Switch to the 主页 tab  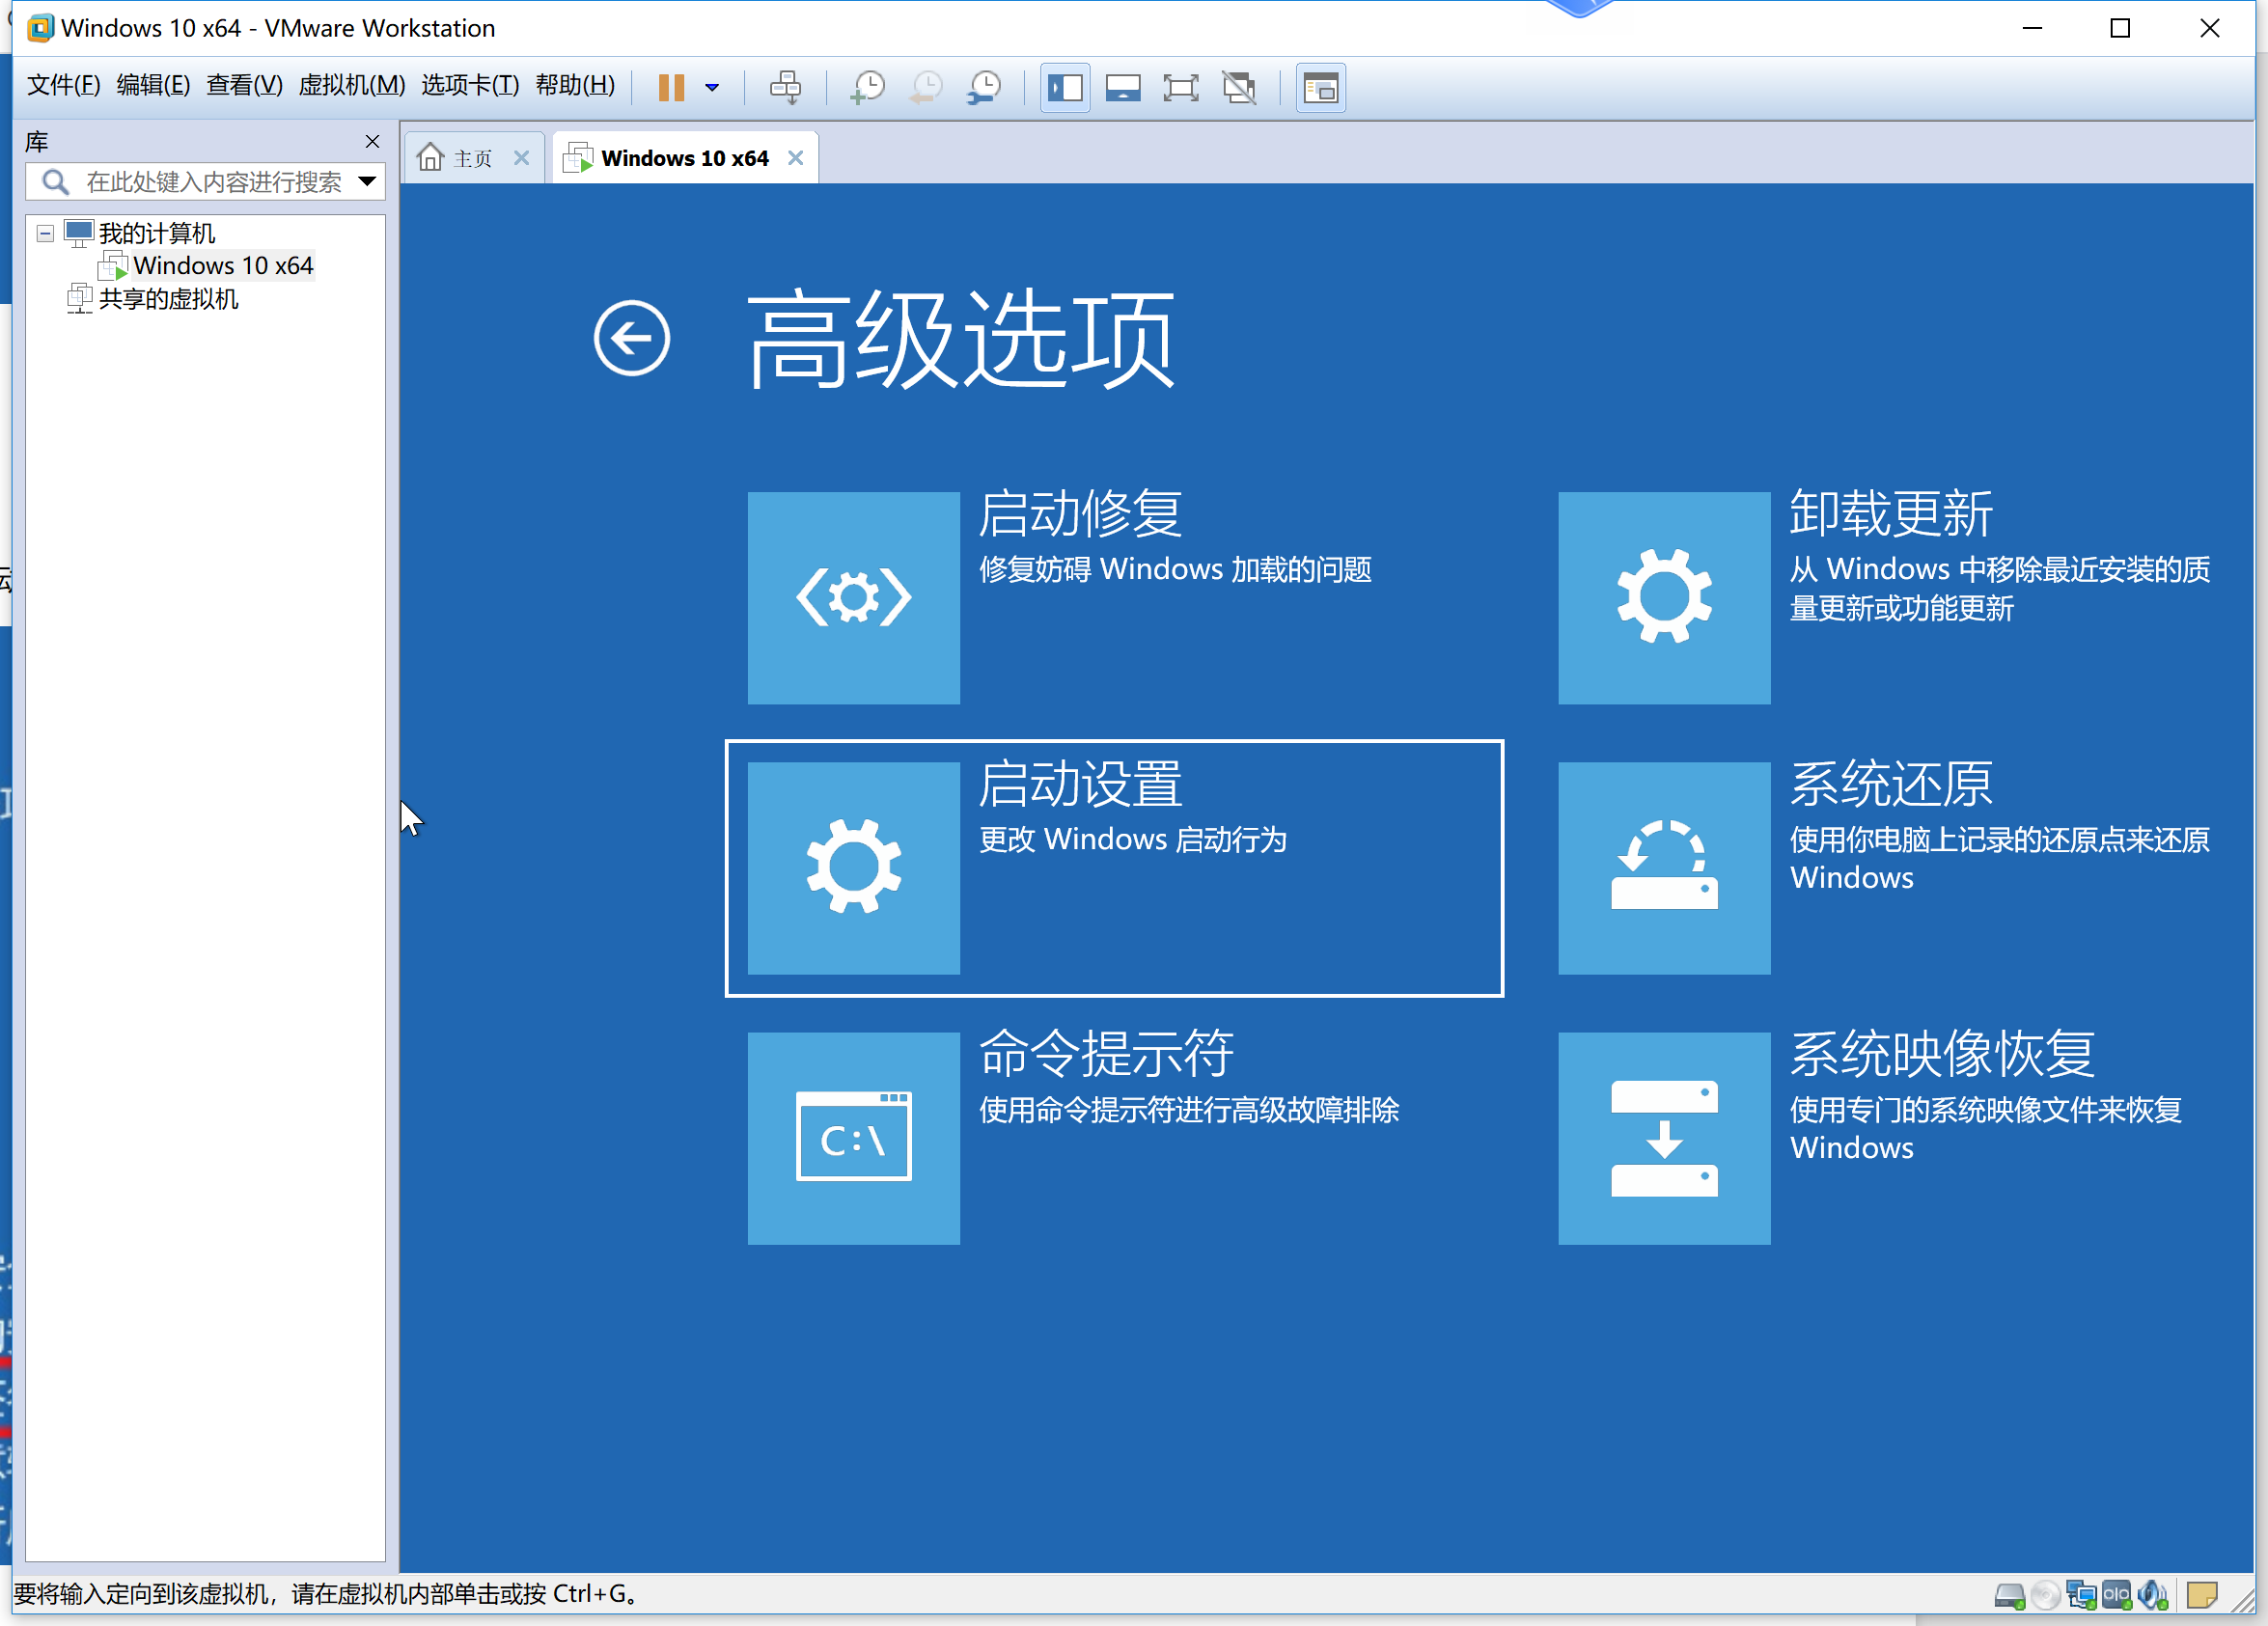pos(471,158)
